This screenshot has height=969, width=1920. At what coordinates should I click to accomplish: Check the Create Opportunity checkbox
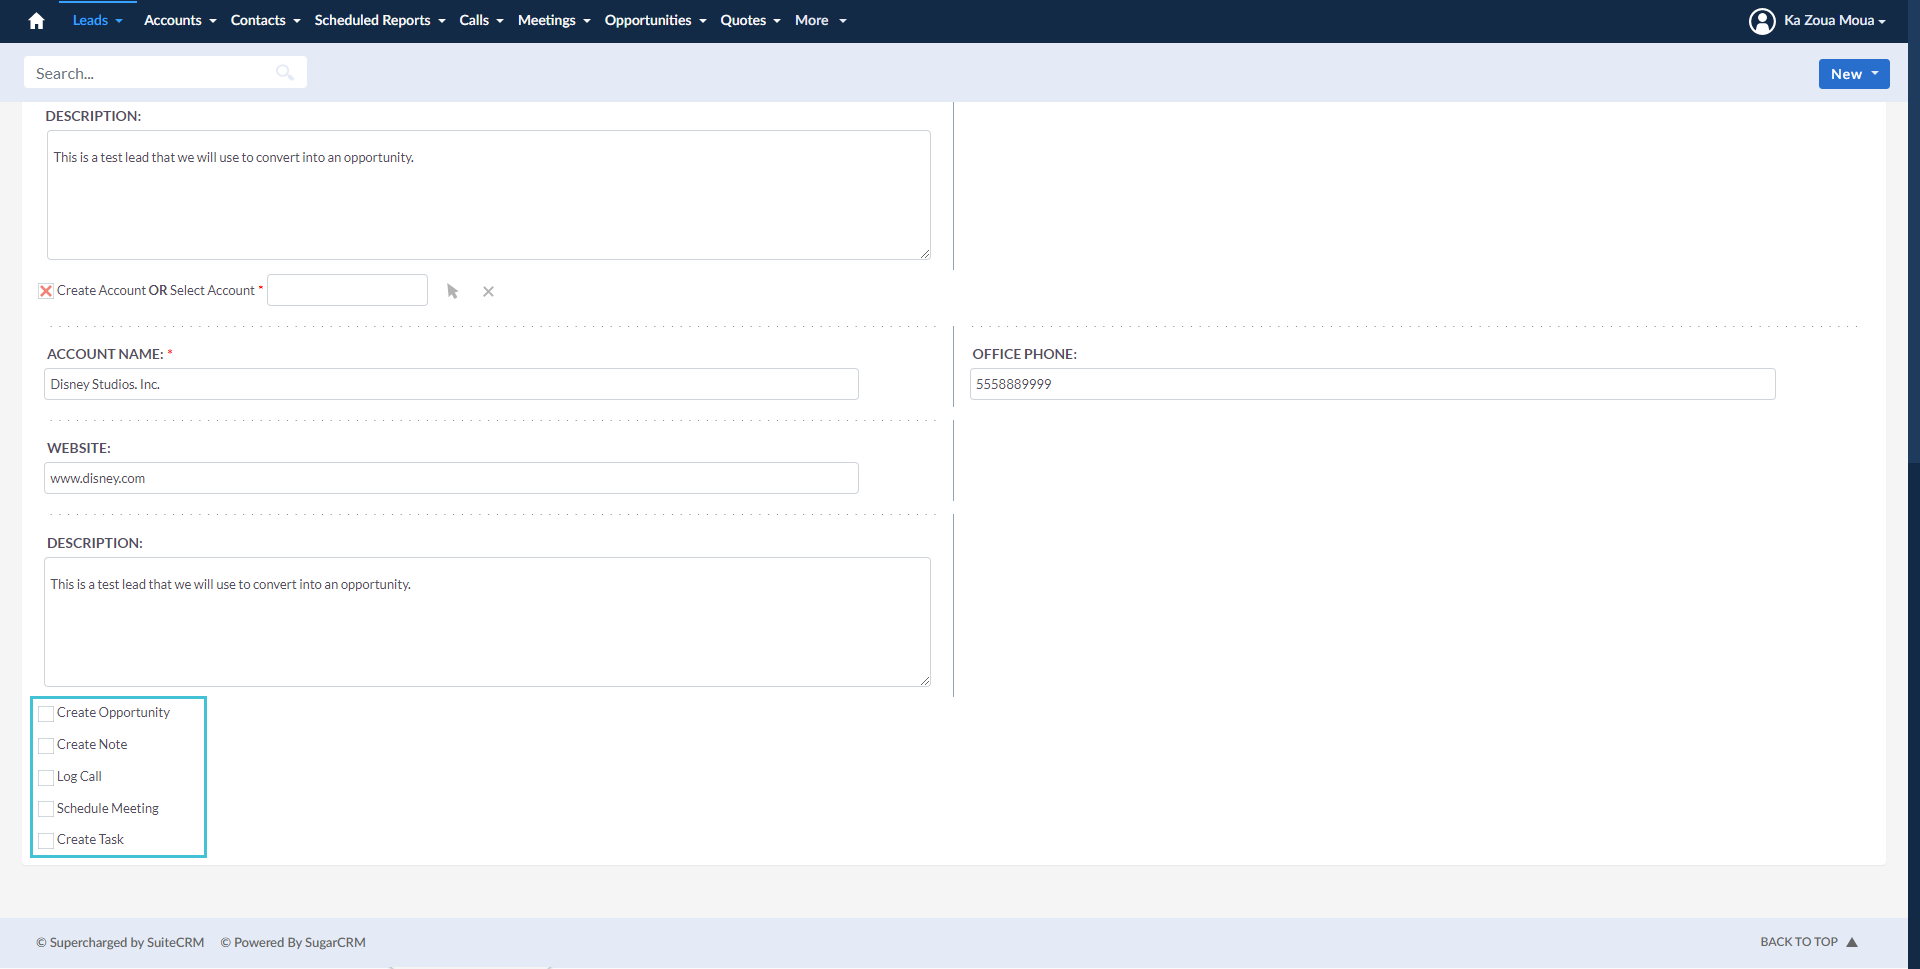46,713
